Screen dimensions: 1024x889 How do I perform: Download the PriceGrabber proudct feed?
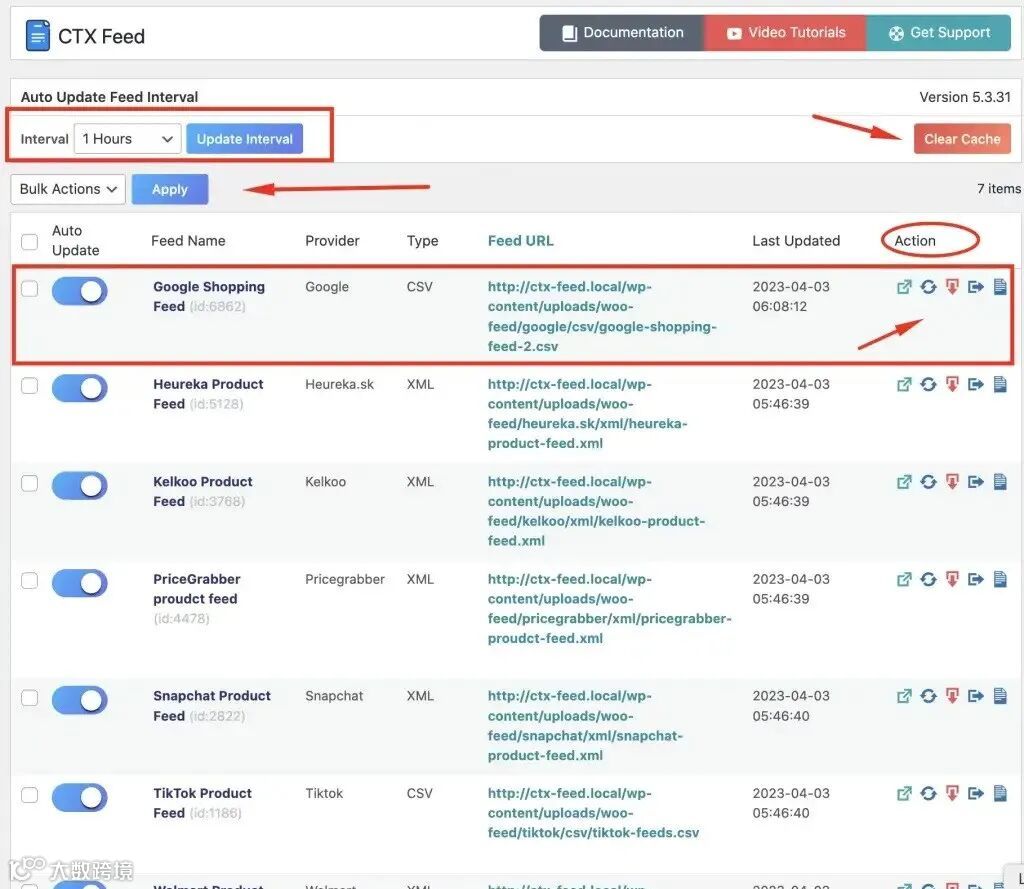(952, 579)
